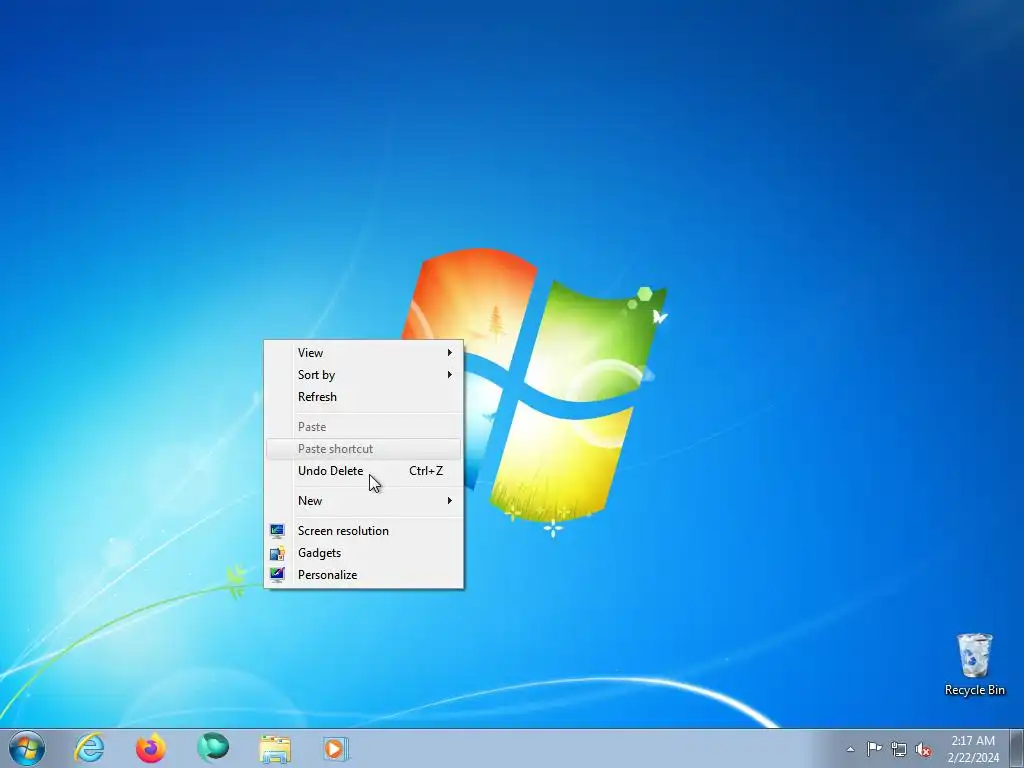Click the Recycle Bin label text

(x=974, y=690)
